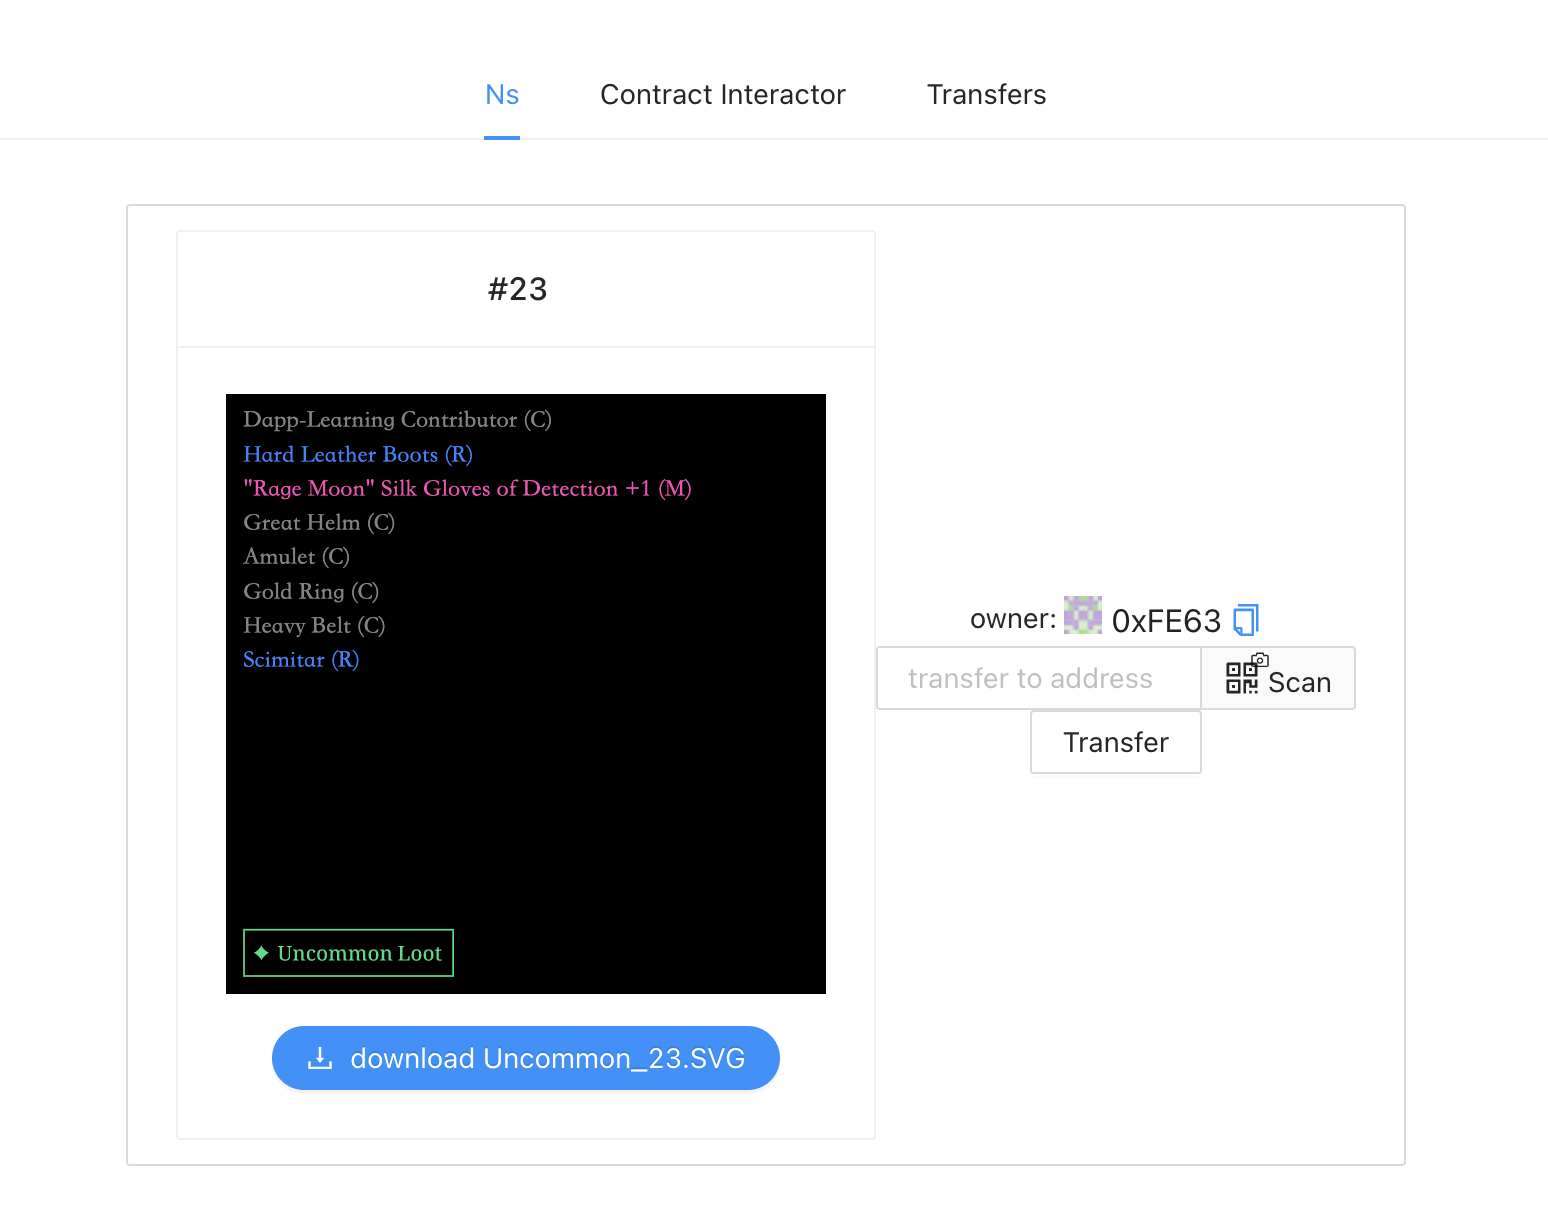The width and height of the screenshot is (1548, 1226).
Task: Click the Transfer button
Action: (x=1116, y=742)
